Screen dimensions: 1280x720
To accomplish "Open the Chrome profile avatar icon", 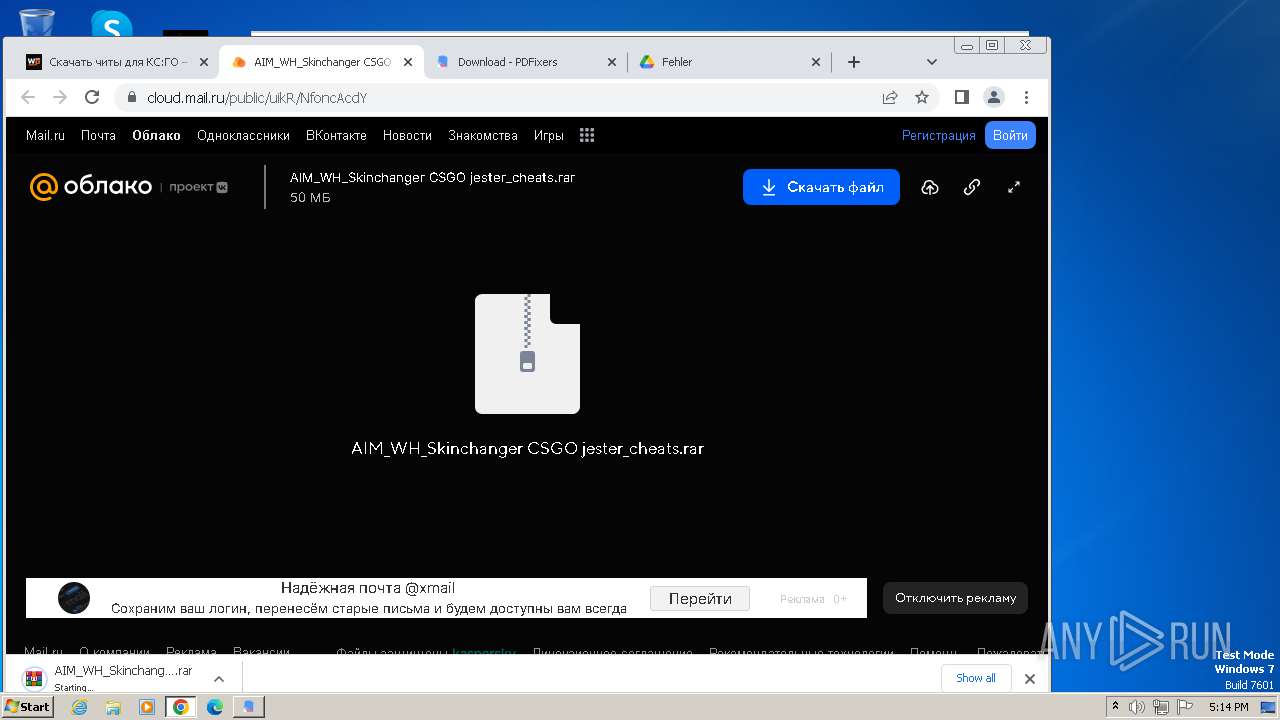I will pos(994,97).
